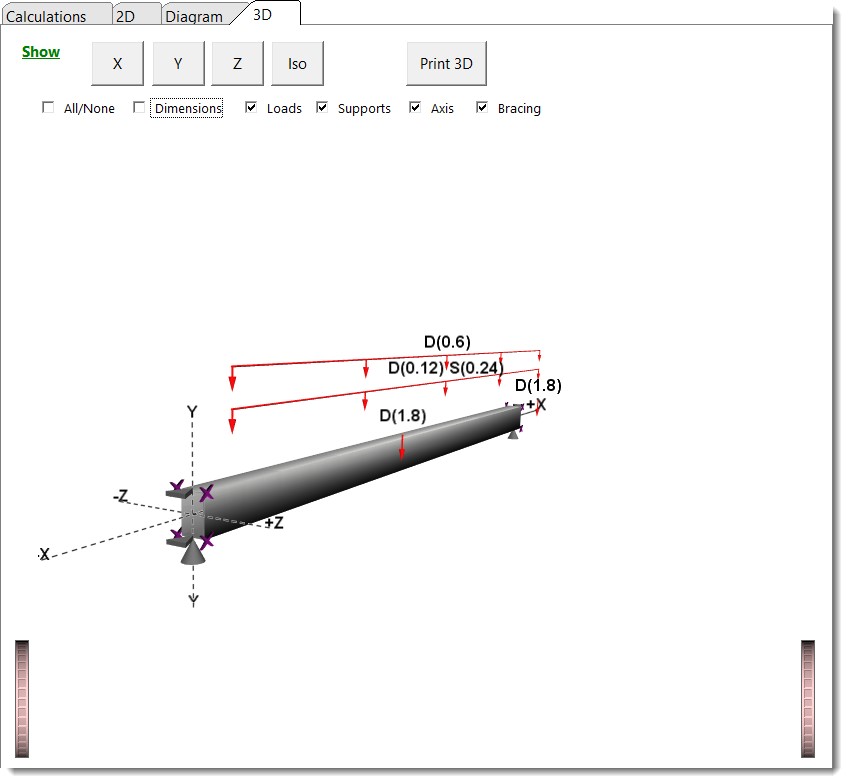Click the 3D tab
848x783 pixels.
263,14
